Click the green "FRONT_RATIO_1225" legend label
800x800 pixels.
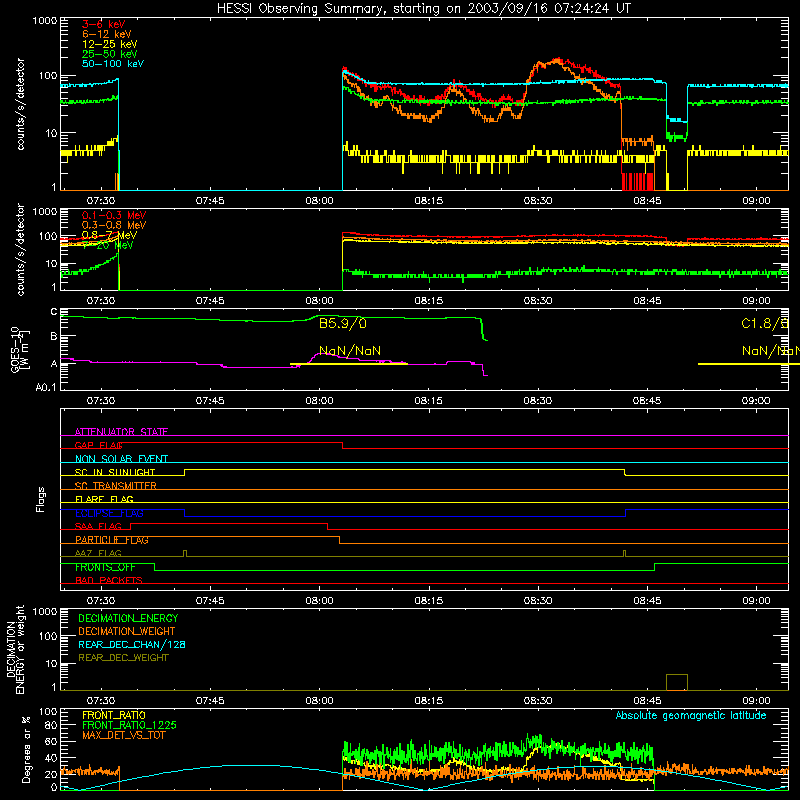pyautogui.click(x=130, y=725)
